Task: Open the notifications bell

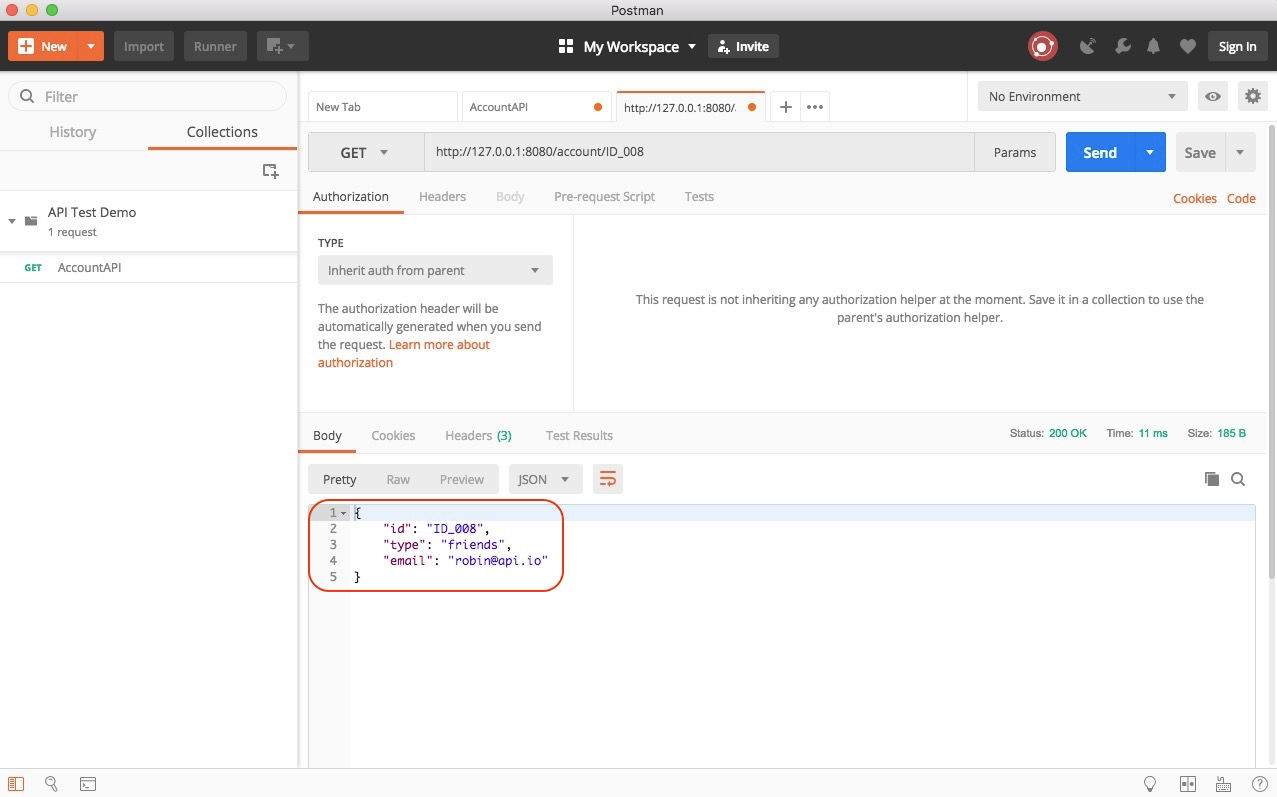Action: click(1154, 46)
